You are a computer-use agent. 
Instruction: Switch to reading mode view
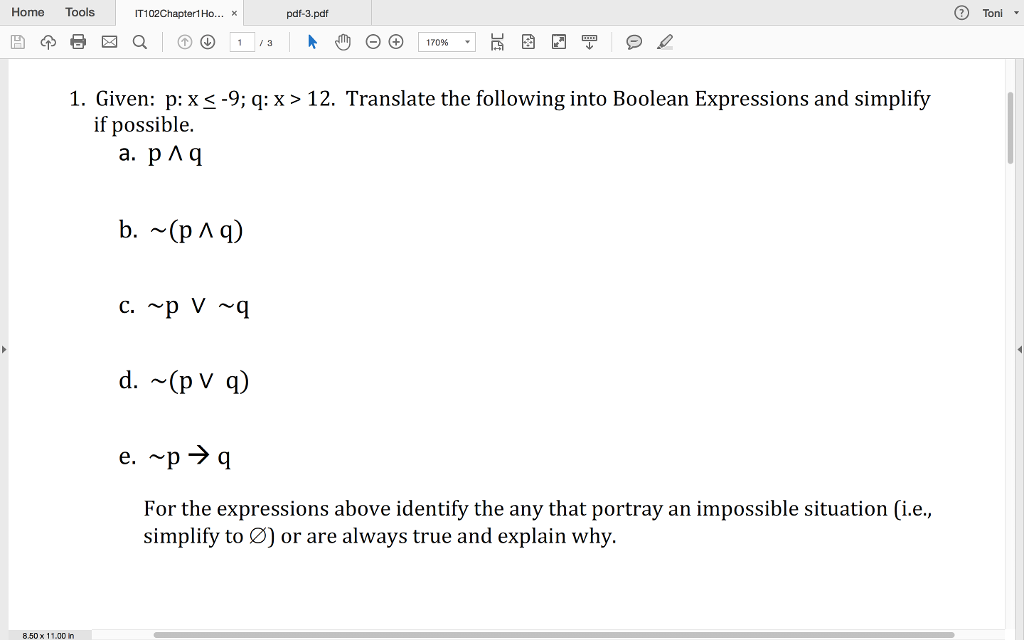[x=589, y=42]
